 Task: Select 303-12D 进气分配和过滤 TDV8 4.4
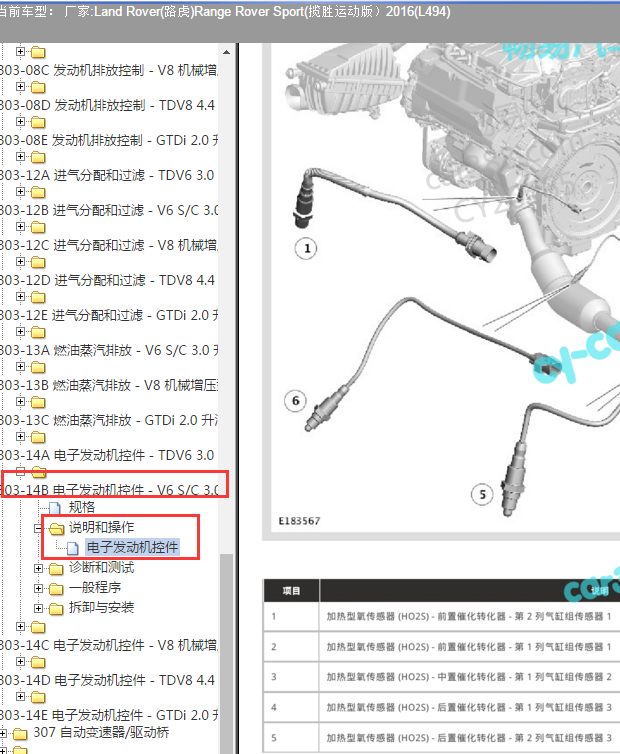pos(107,280)
